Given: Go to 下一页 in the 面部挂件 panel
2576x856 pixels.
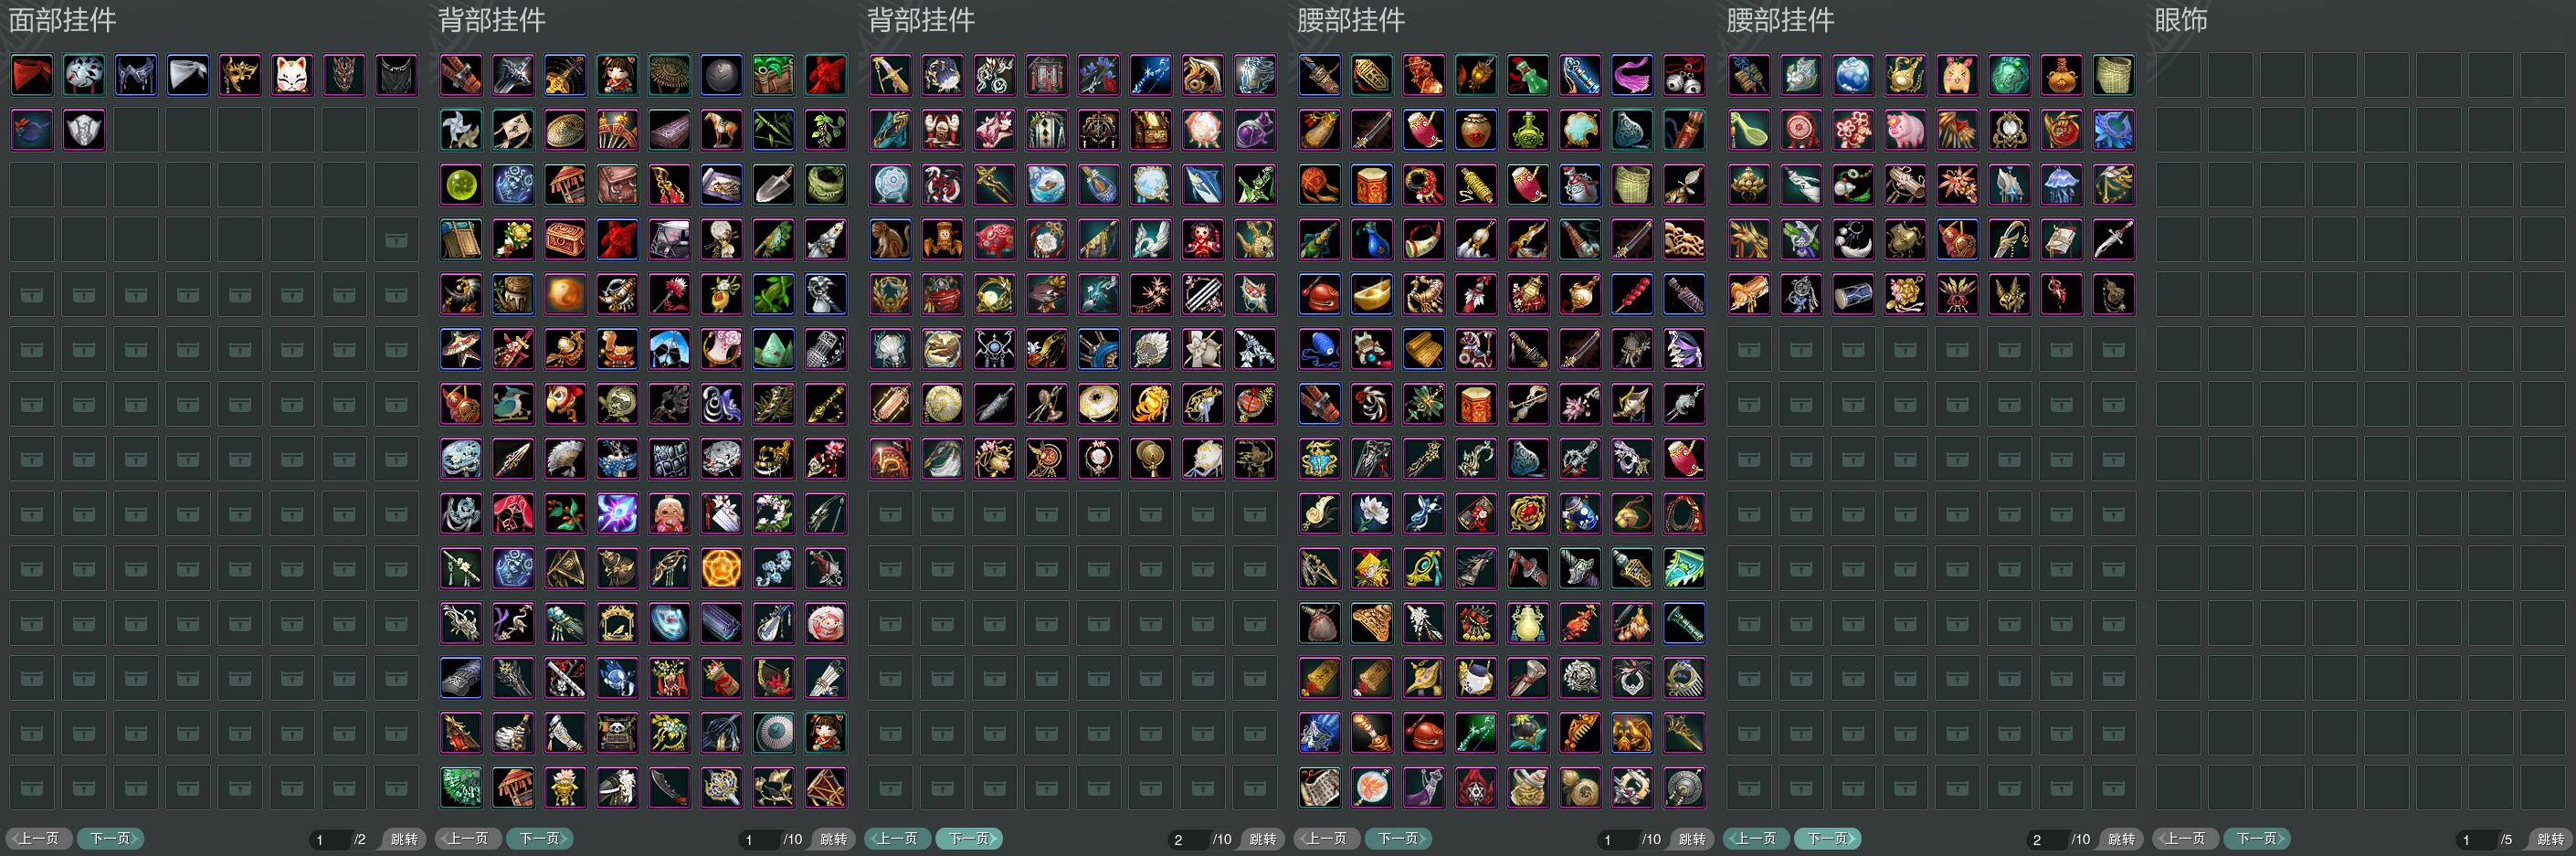Looking at the screenshot, I should [x=111, y=839].
